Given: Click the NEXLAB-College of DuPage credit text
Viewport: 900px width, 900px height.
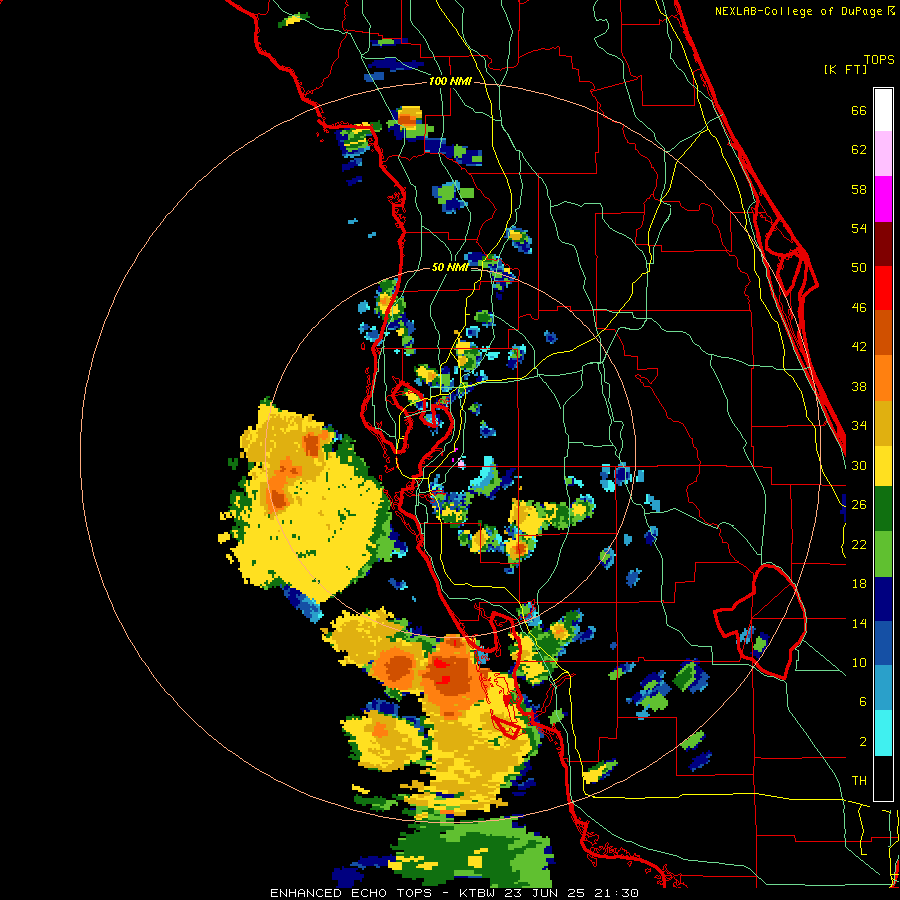Looking at the screenshot, I should [804, 11].
